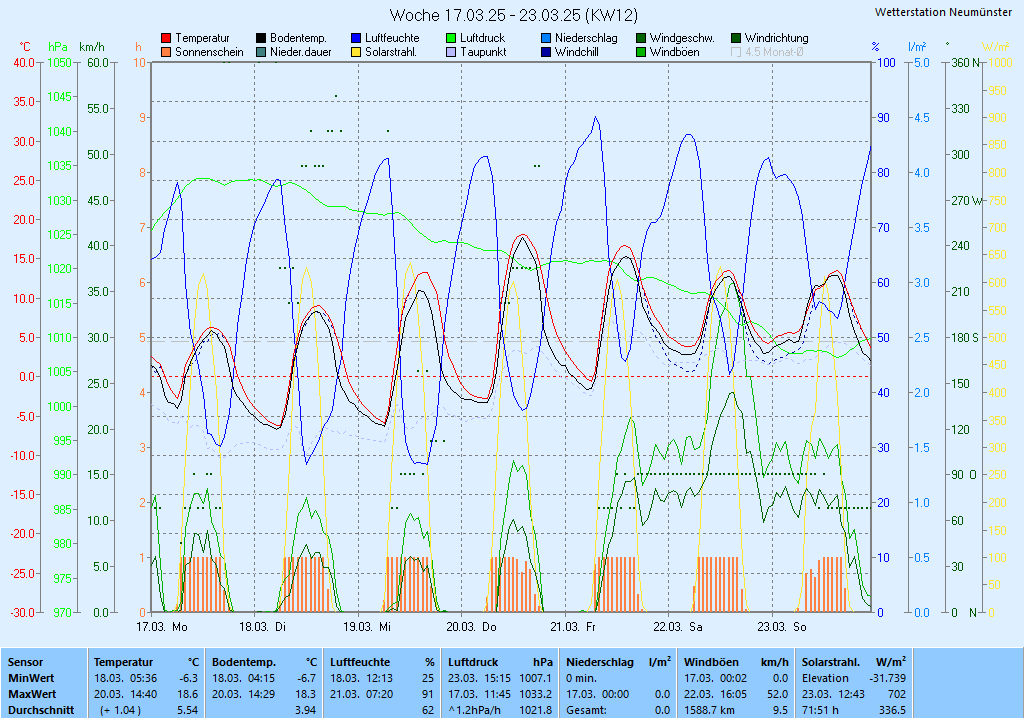Click the Wetterstation Neumünster label
The width and height of the screenshot is (1024, 718).
(943, 12)
